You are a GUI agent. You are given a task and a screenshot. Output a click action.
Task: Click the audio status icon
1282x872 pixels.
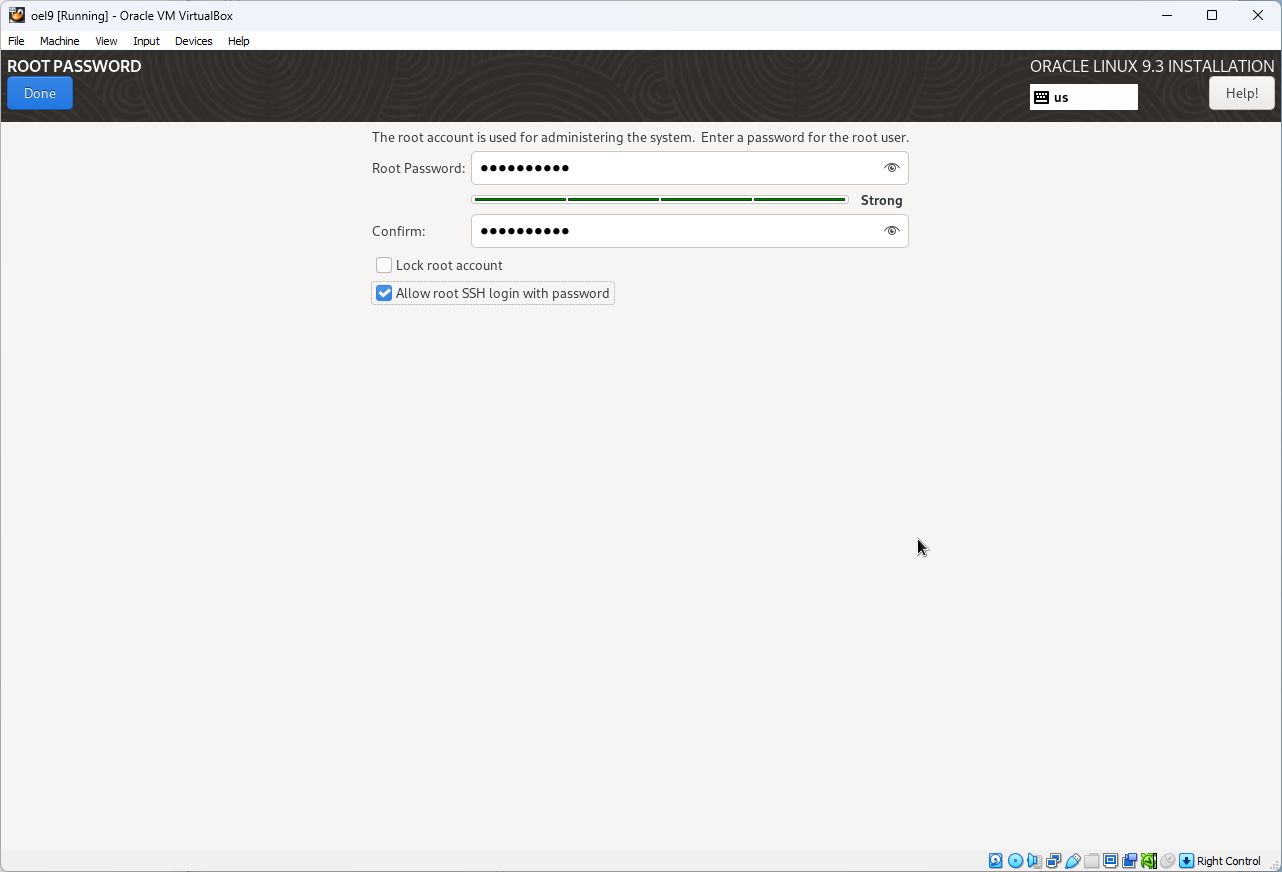1034,861
